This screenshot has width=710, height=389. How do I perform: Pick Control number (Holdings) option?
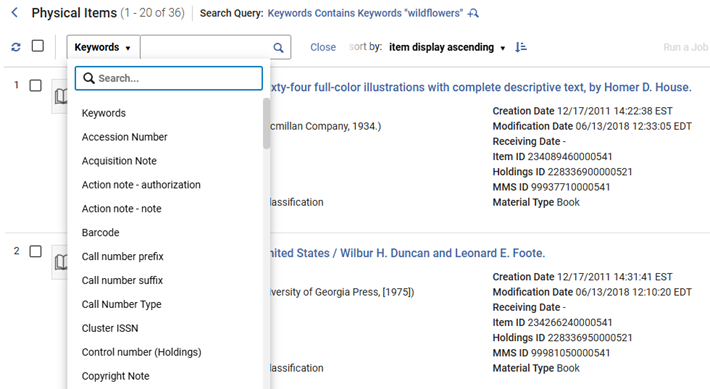[141, 352]
